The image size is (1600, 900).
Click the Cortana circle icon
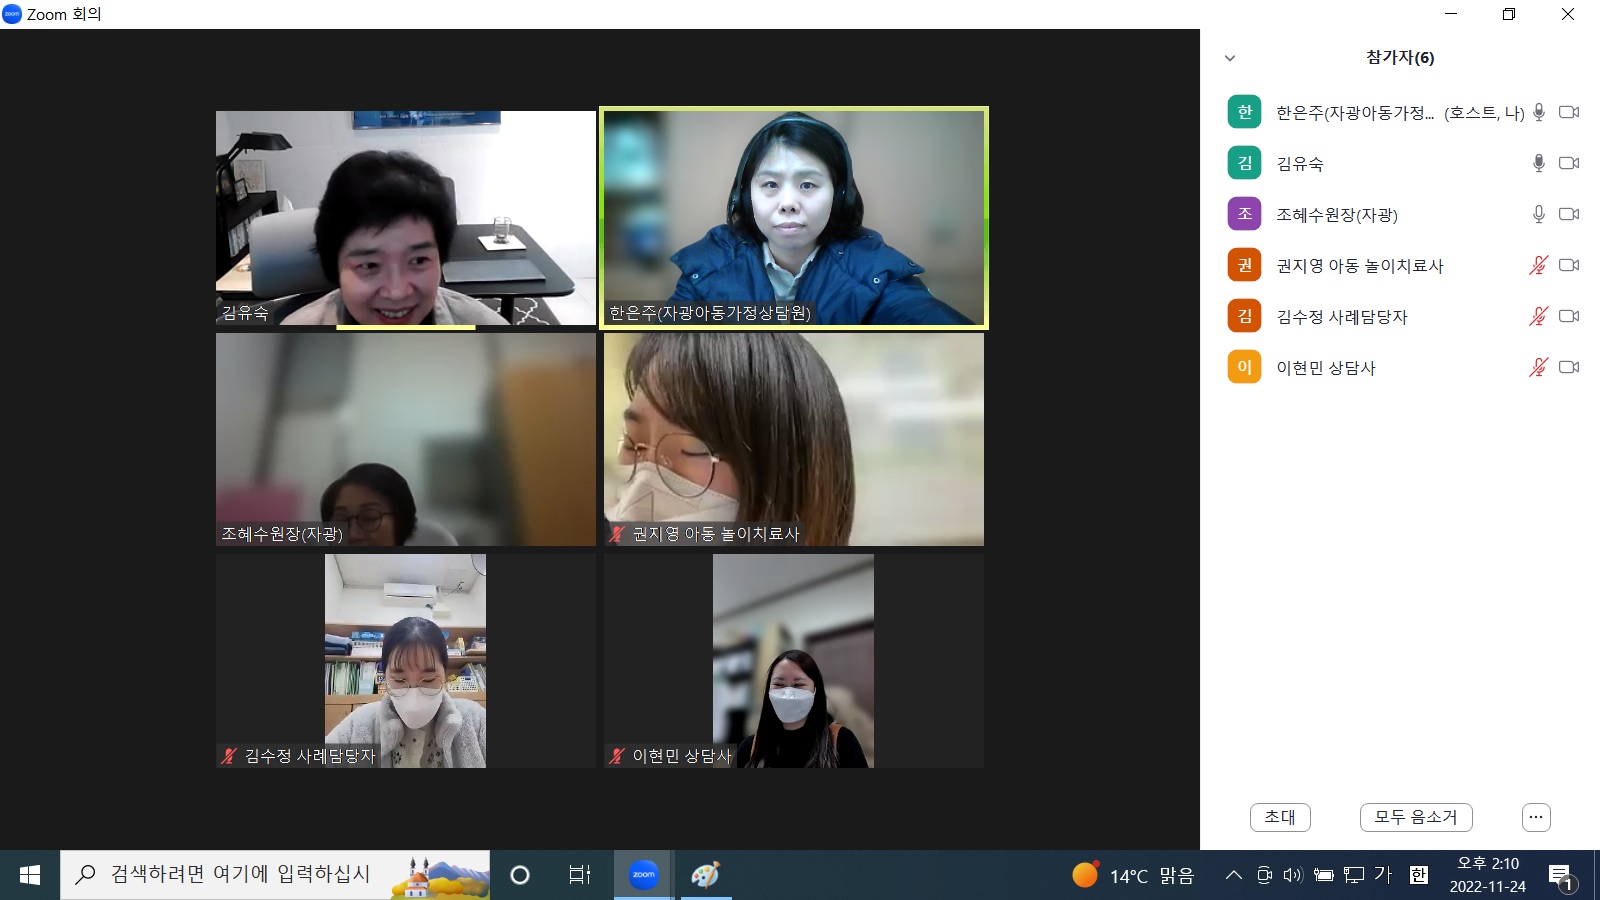(520, 875)
